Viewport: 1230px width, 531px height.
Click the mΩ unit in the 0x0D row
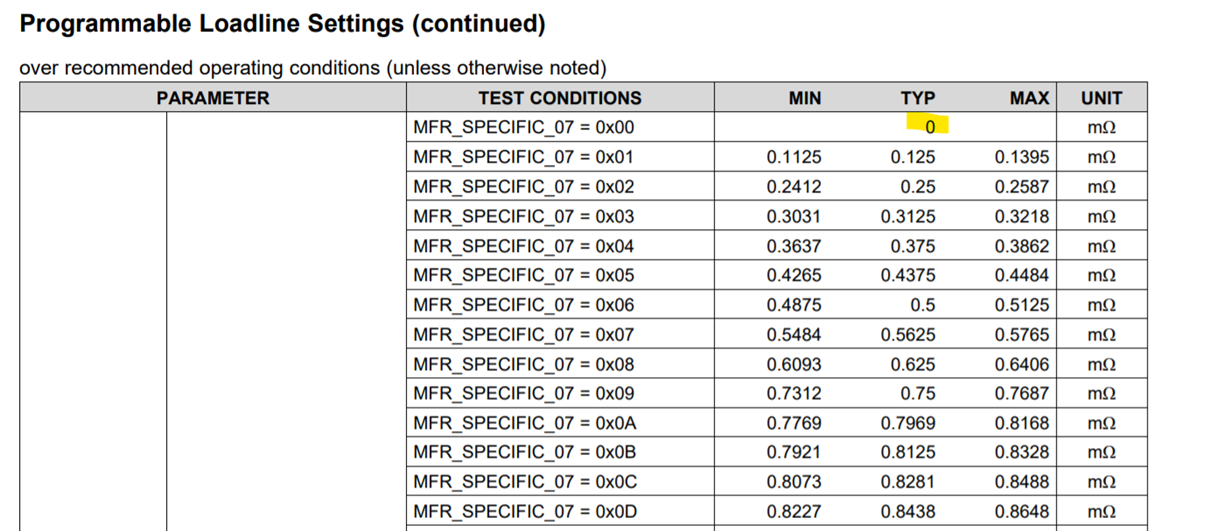click(1101, 512)
